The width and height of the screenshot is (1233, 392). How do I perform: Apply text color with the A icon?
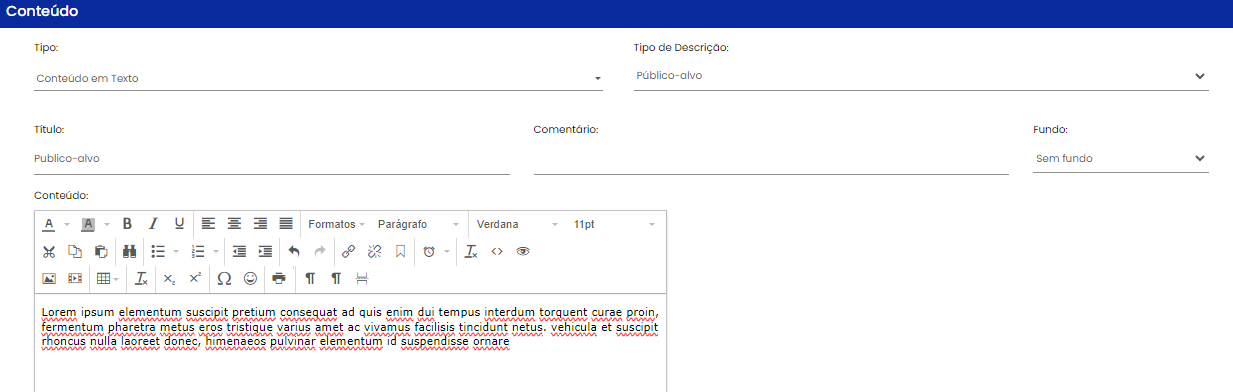point(48,224)
